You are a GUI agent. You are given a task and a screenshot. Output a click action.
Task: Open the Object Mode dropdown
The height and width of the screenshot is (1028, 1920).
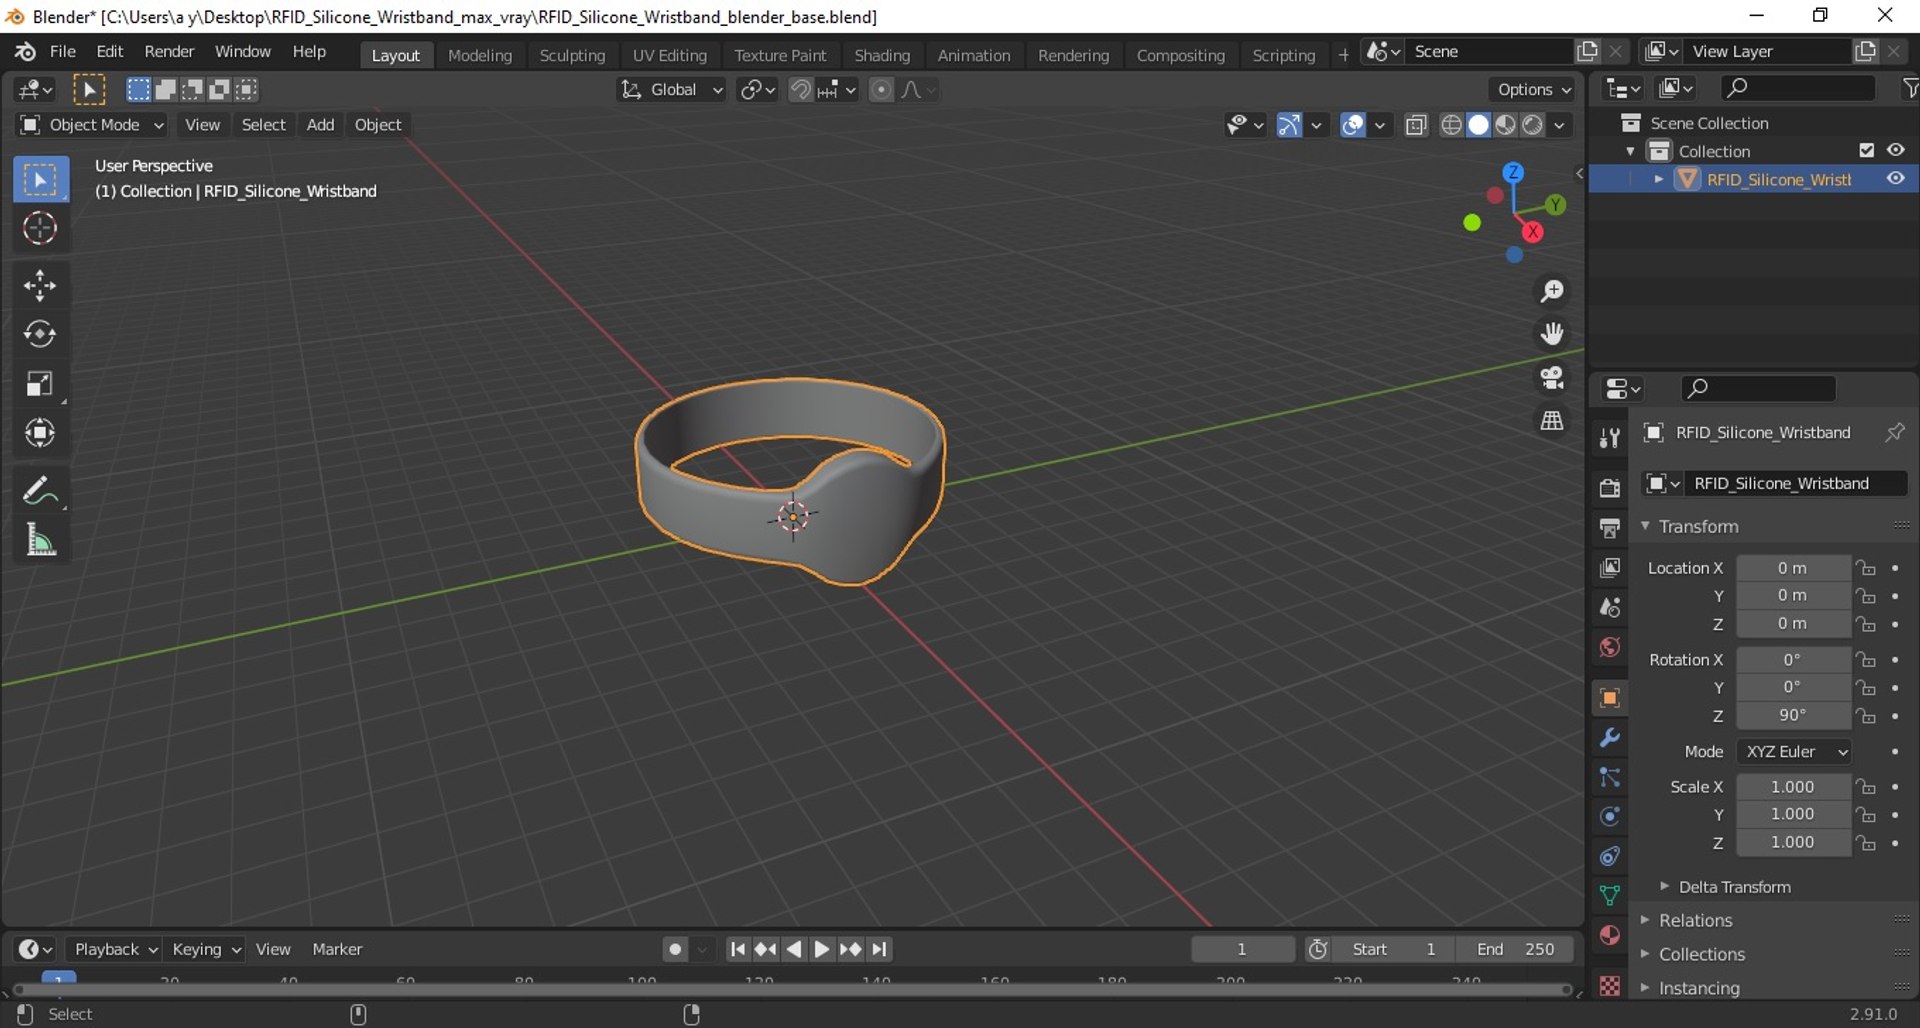(x=91, y=125)
